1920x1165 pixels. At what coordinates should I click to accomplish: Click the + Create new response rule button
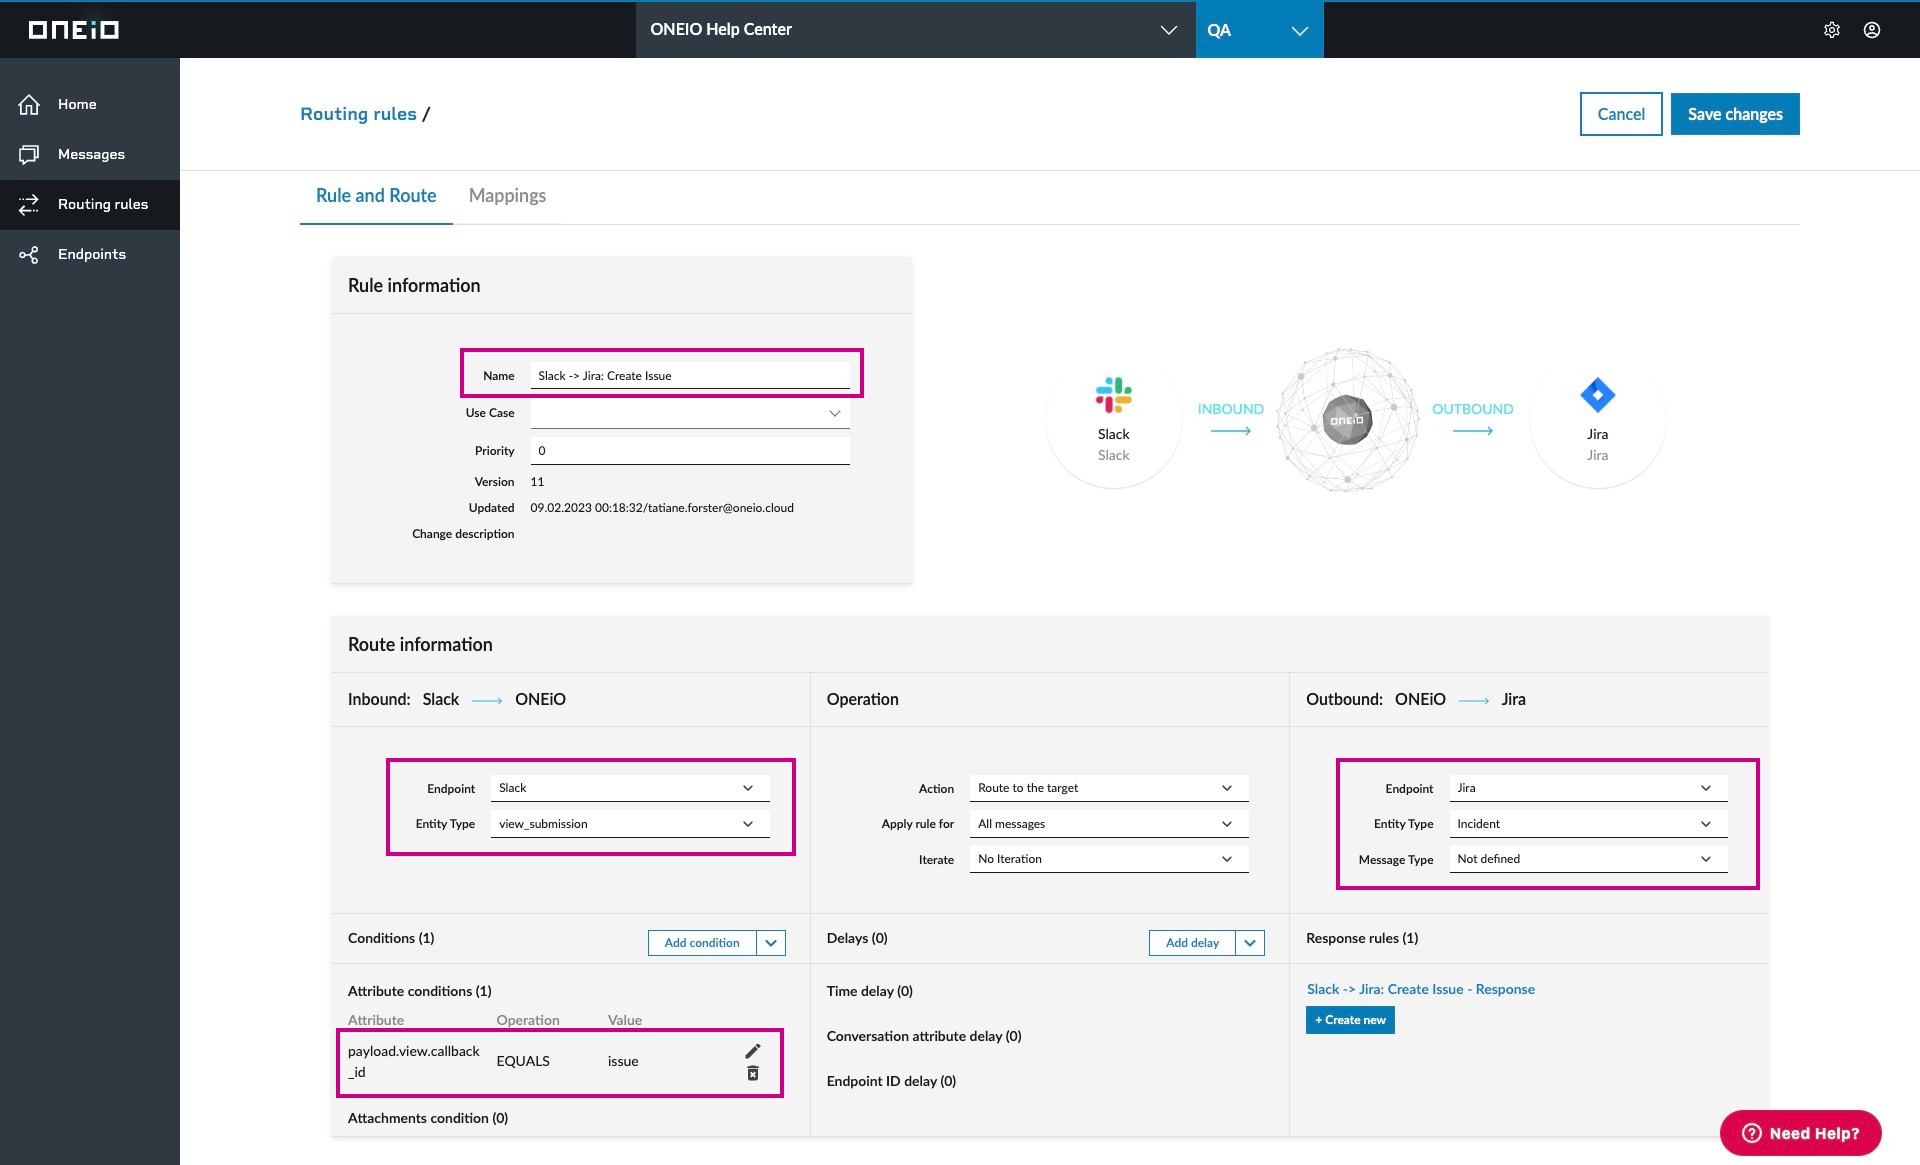tap(1350, 1020)
